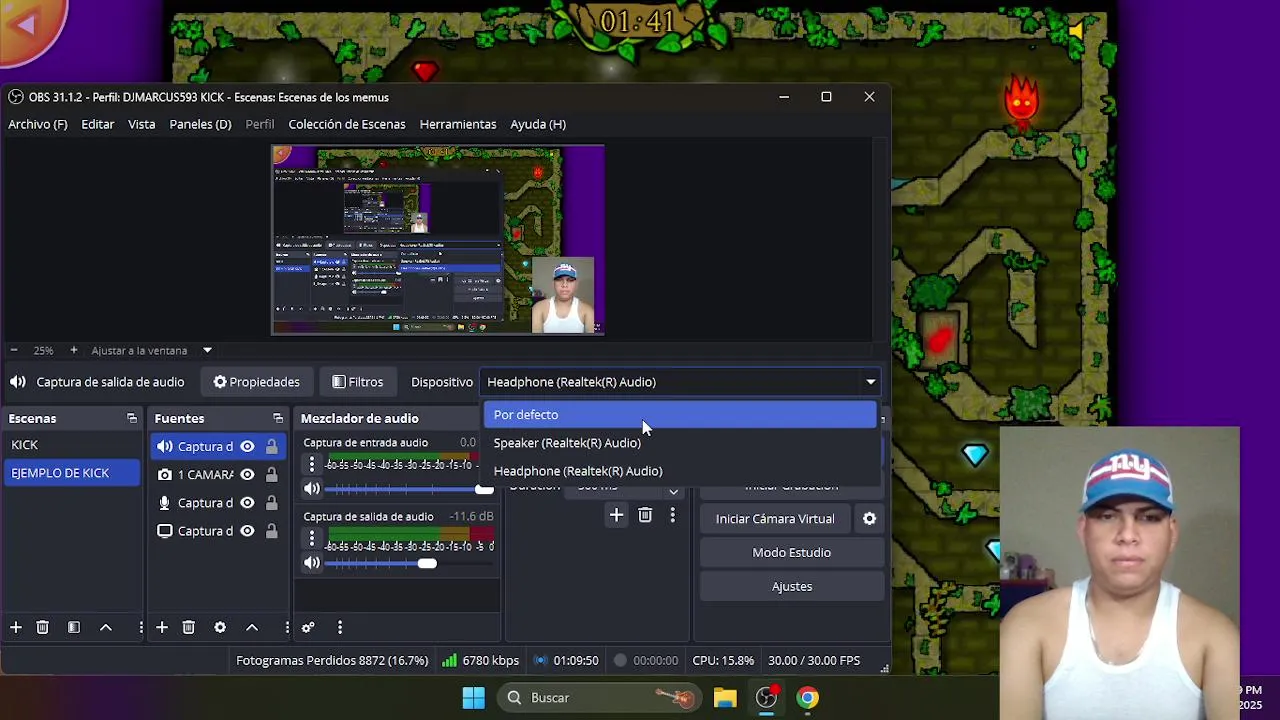Click the Filtros button

[357, 382]
